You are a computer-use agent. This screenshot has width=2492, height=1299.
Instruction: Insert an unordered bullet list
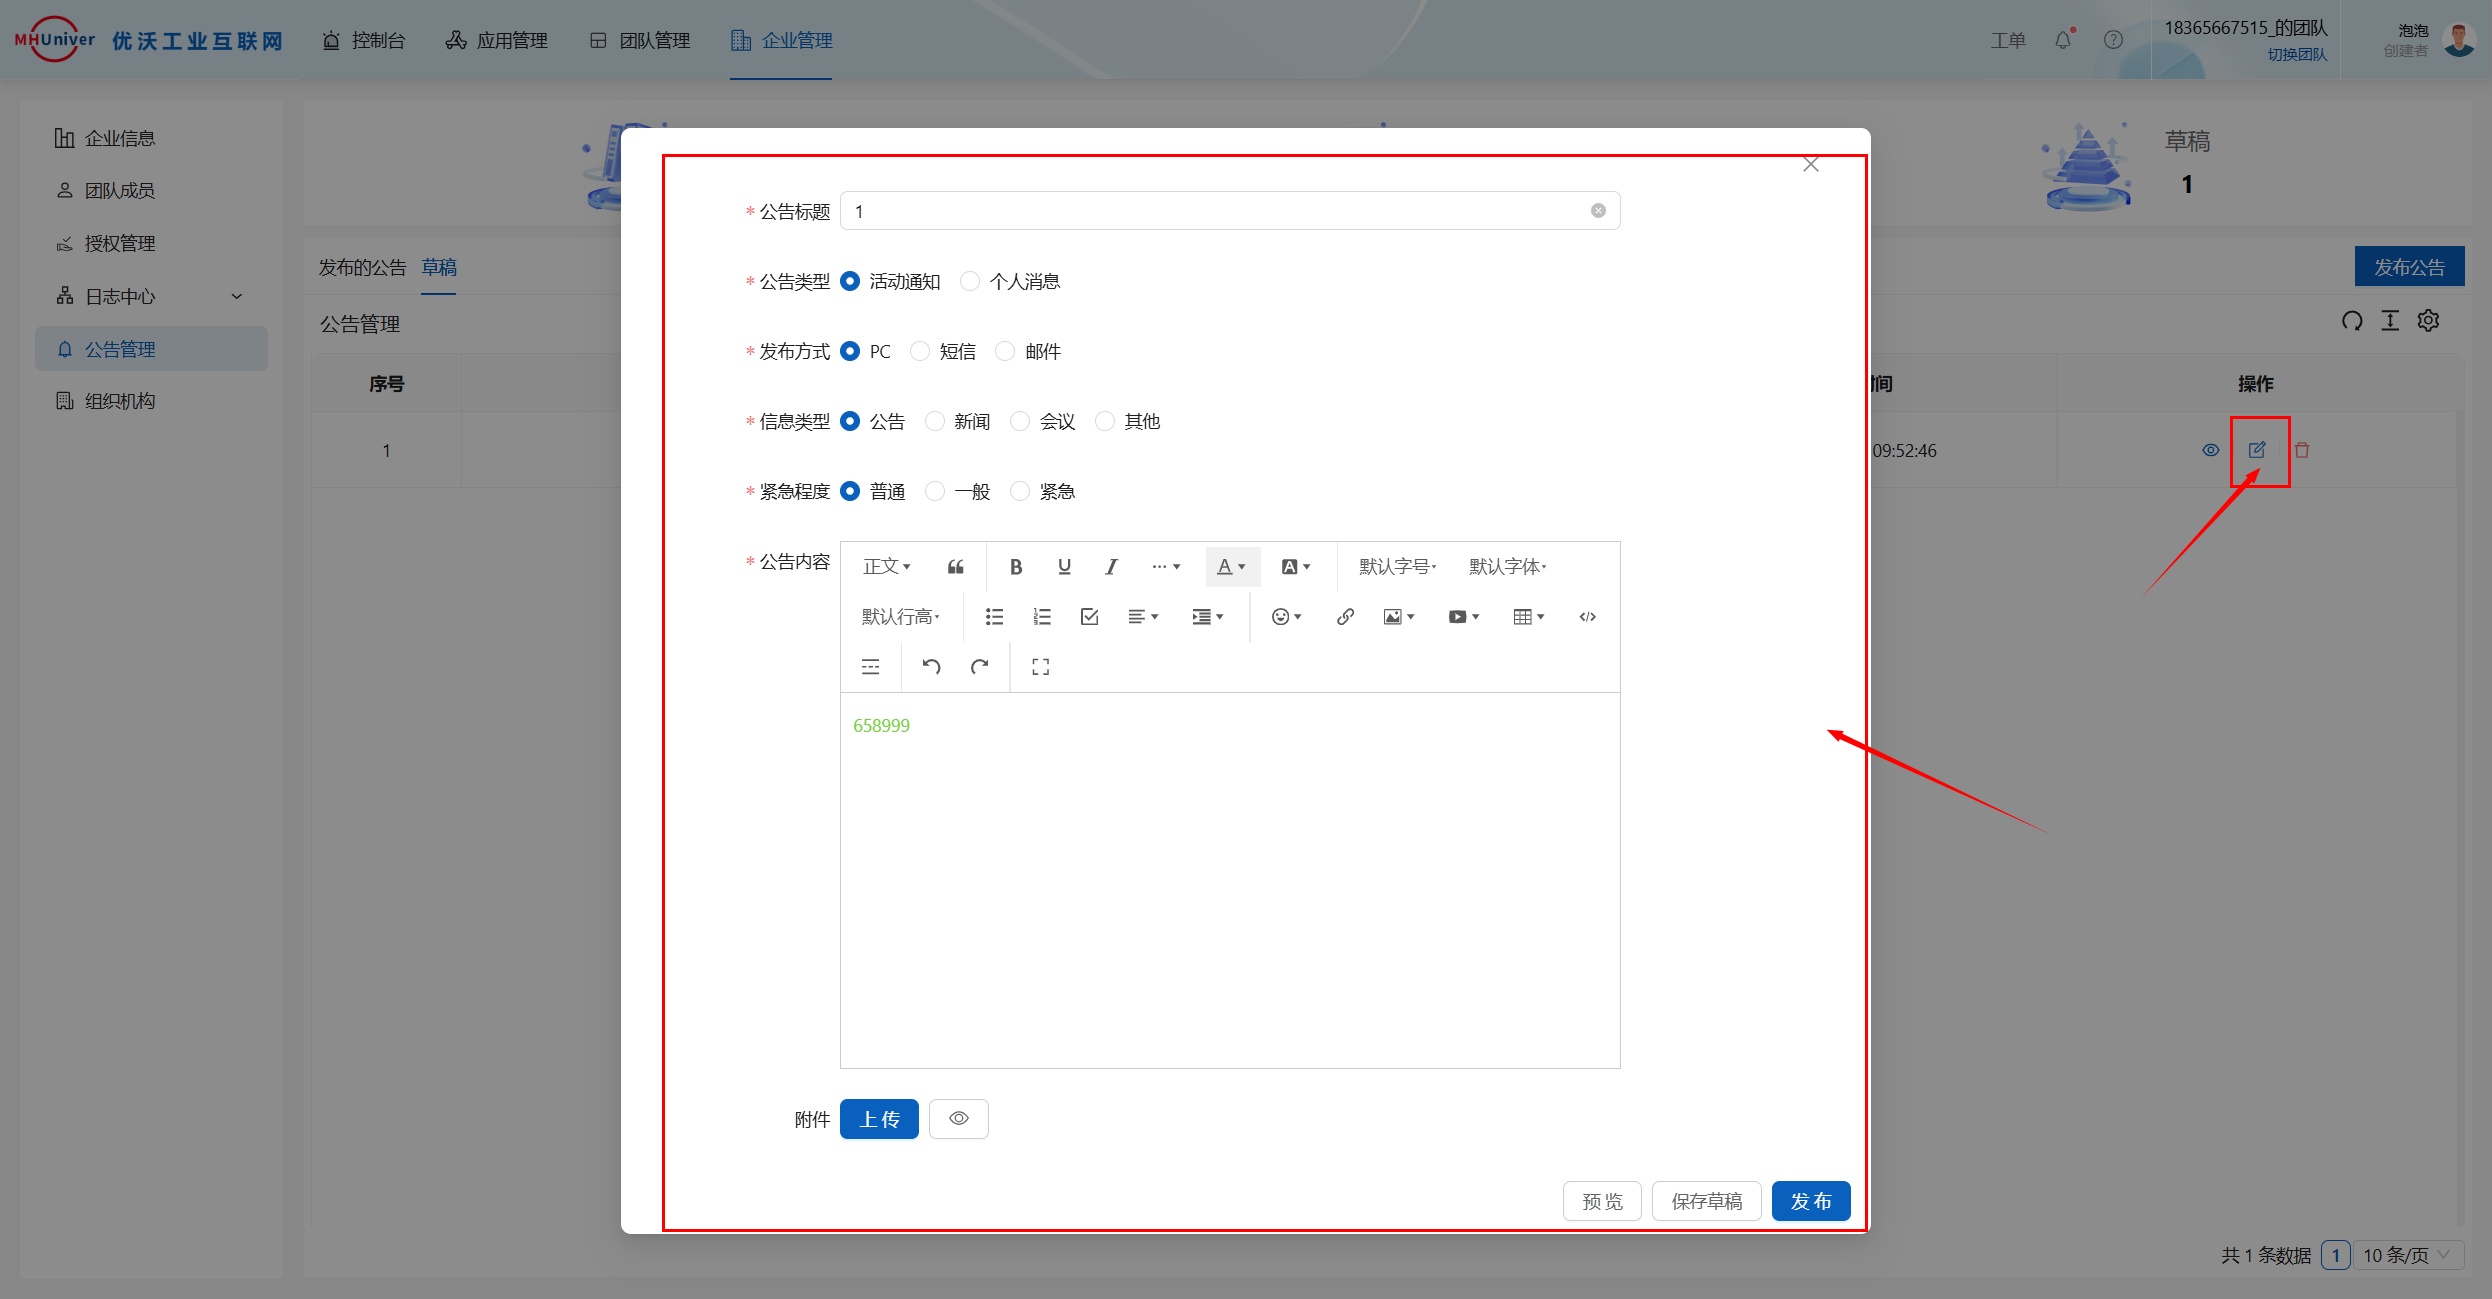994,617
